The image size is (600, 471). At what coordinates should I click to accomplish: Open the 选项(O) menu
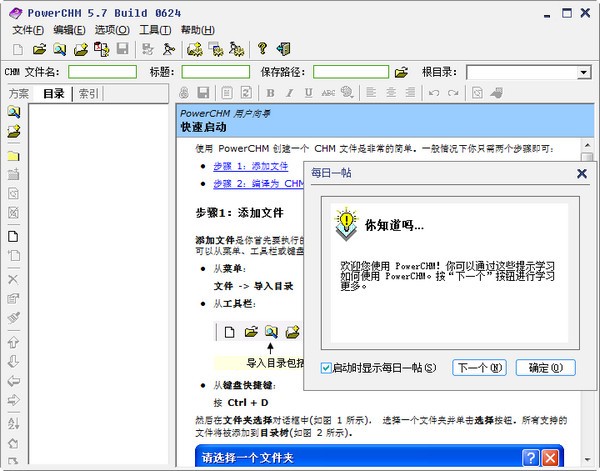click(x=112, y=30)
